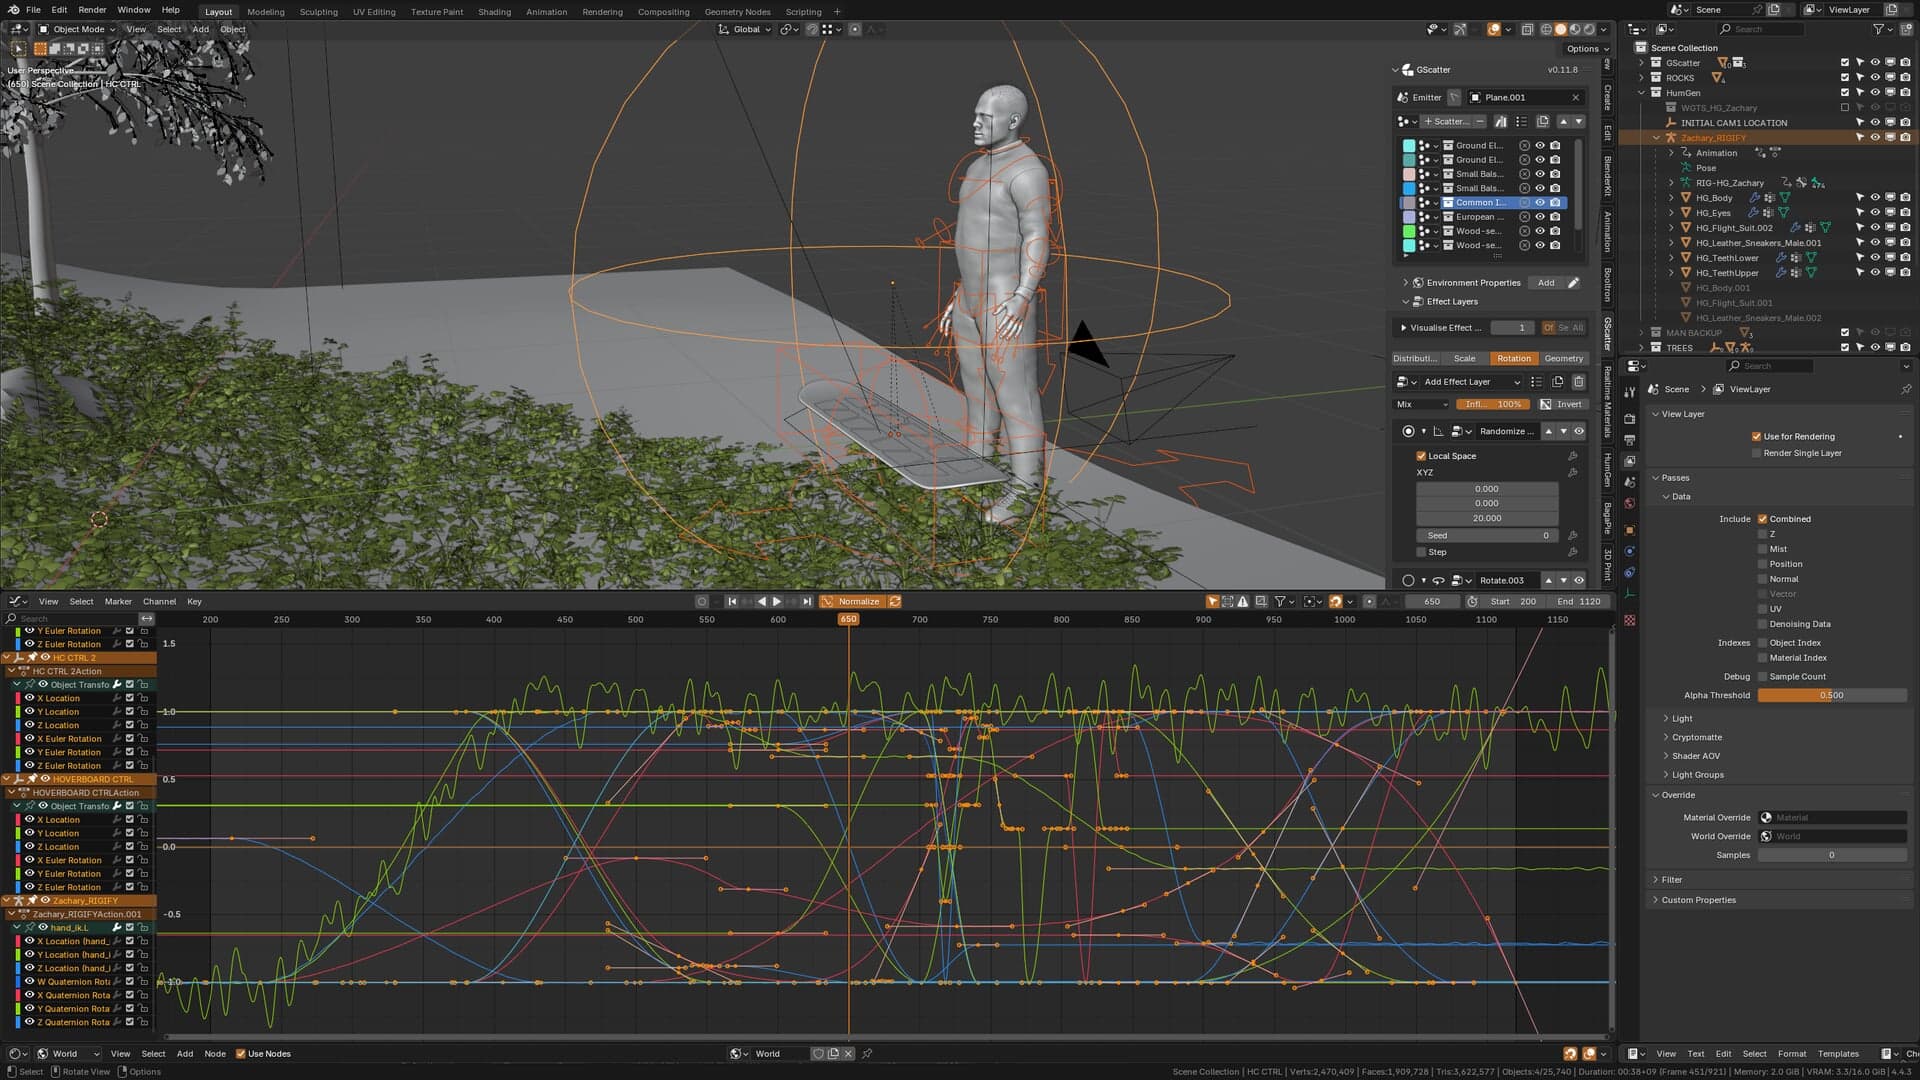1920x1080 pixels.
Task: Open the Render properties tab icon
Action: [1630, 419]
